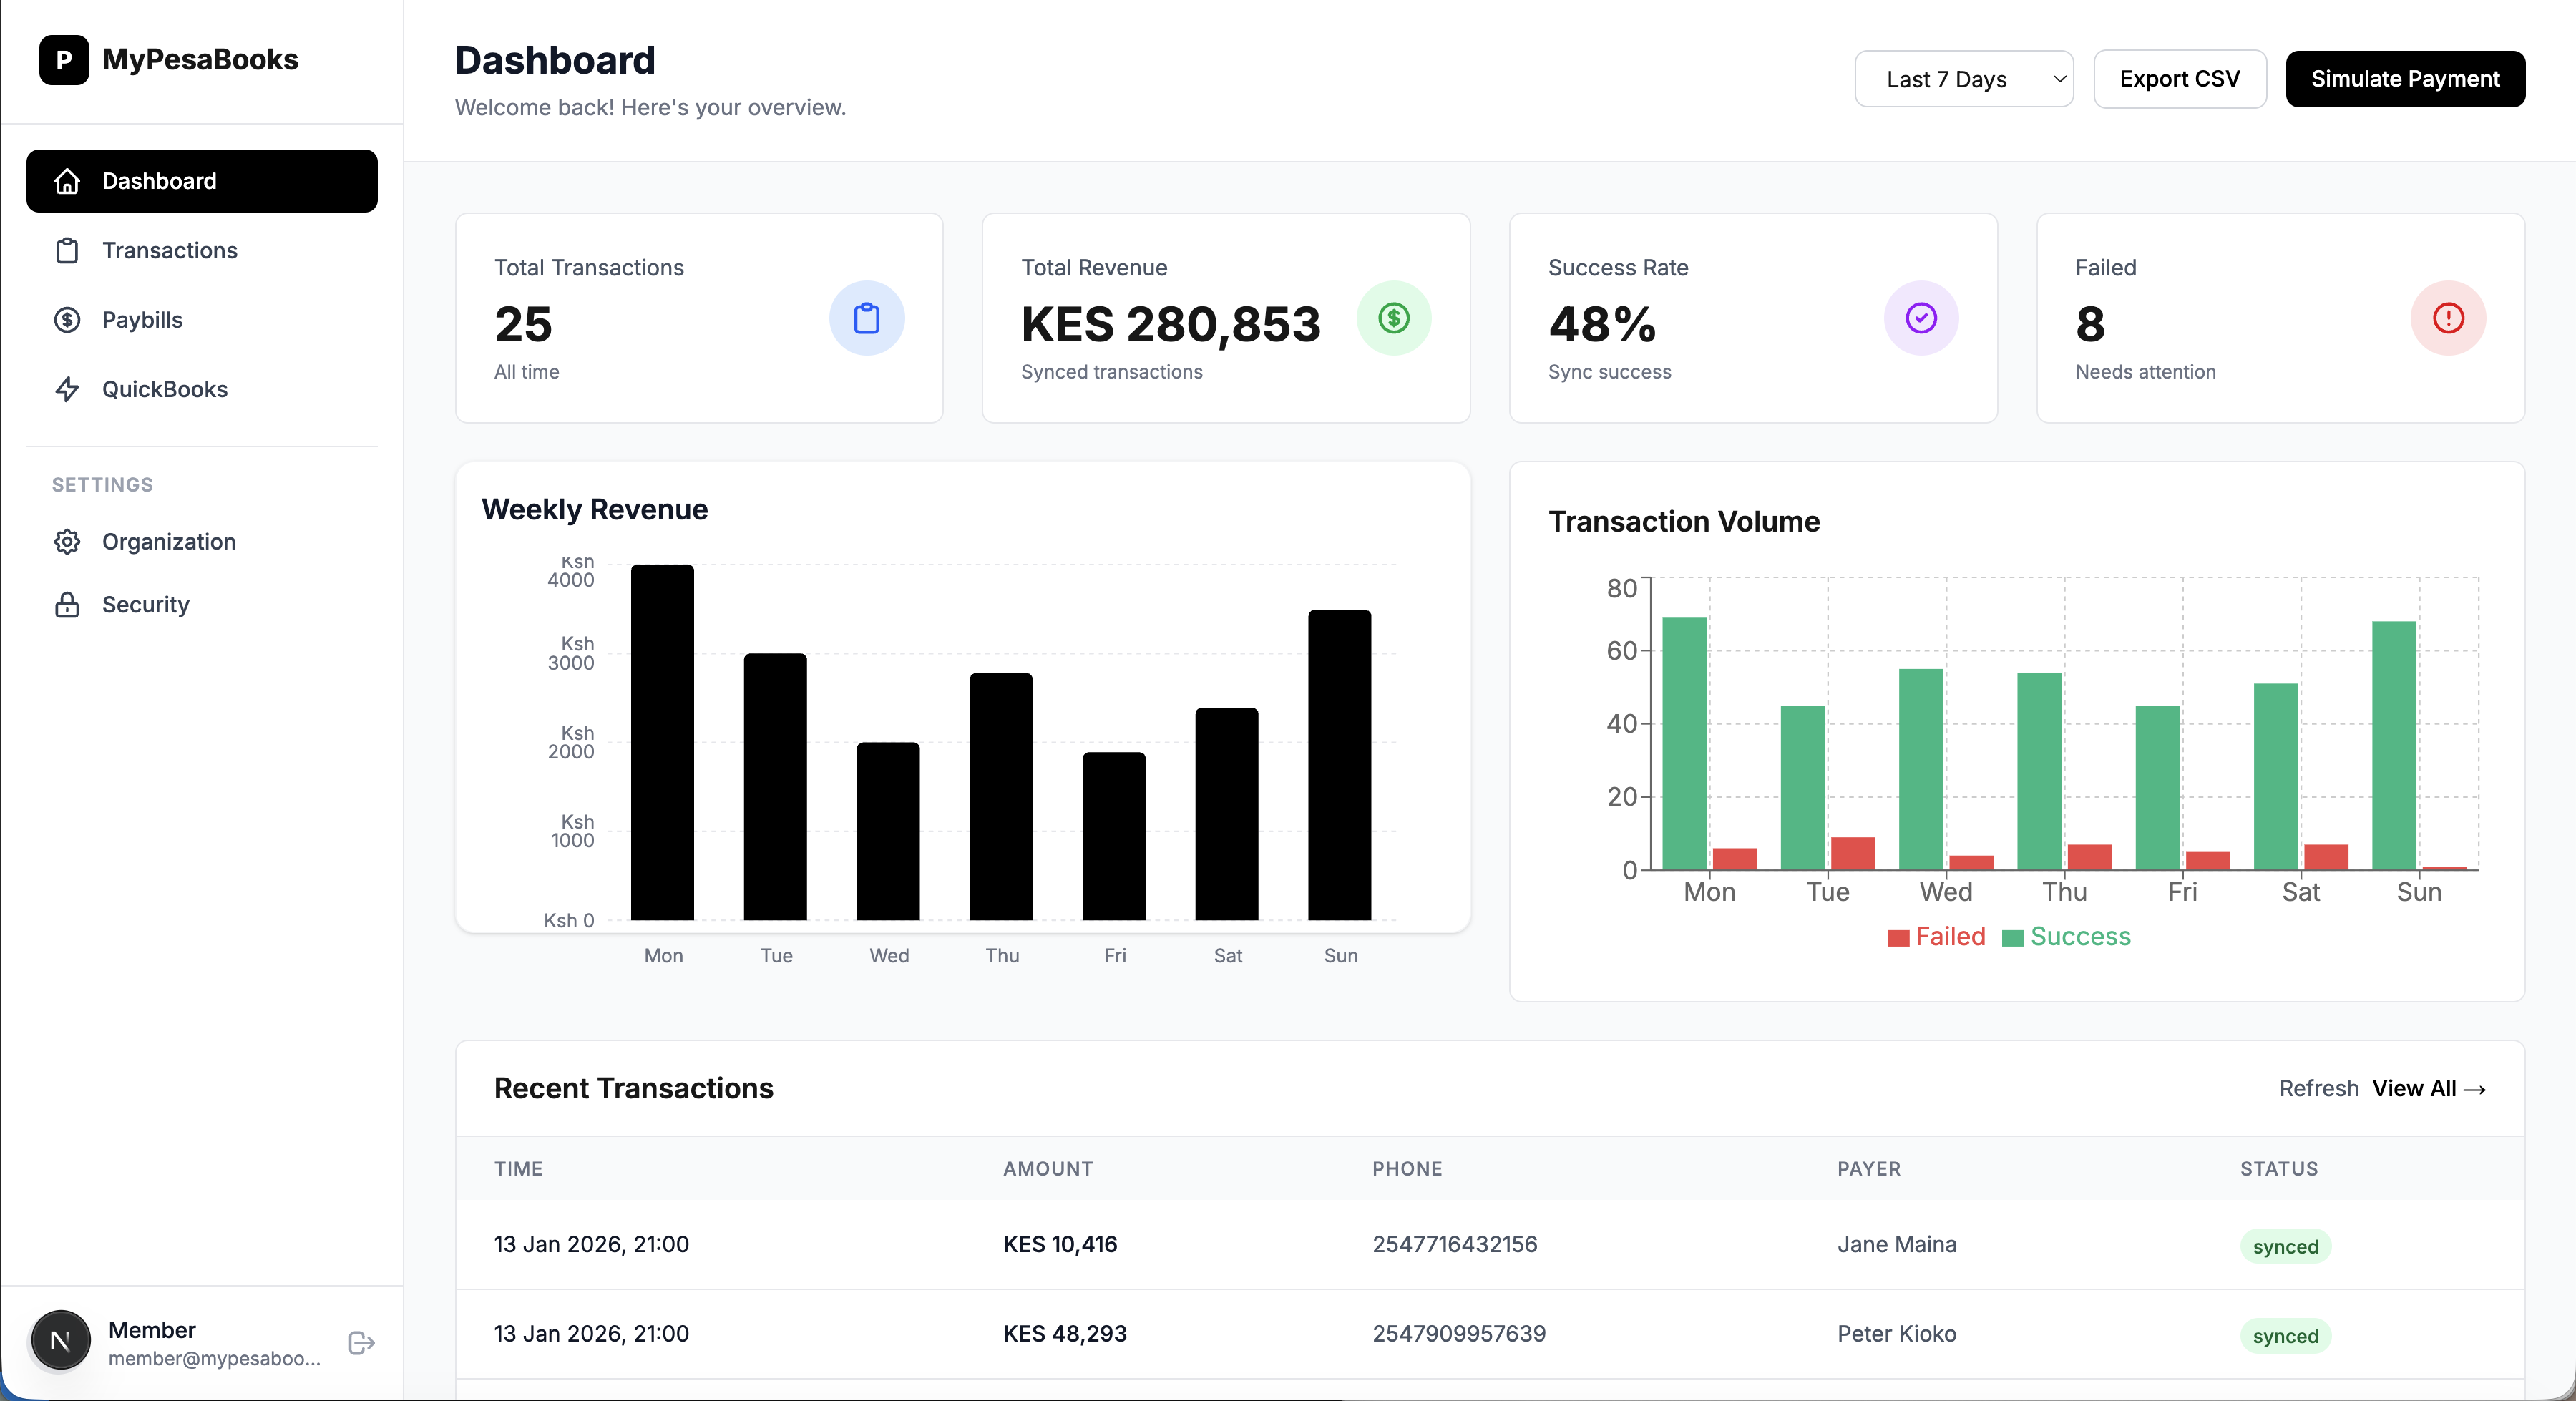Click the green dollar icon in Total Revenue card

coord(1393,318)
